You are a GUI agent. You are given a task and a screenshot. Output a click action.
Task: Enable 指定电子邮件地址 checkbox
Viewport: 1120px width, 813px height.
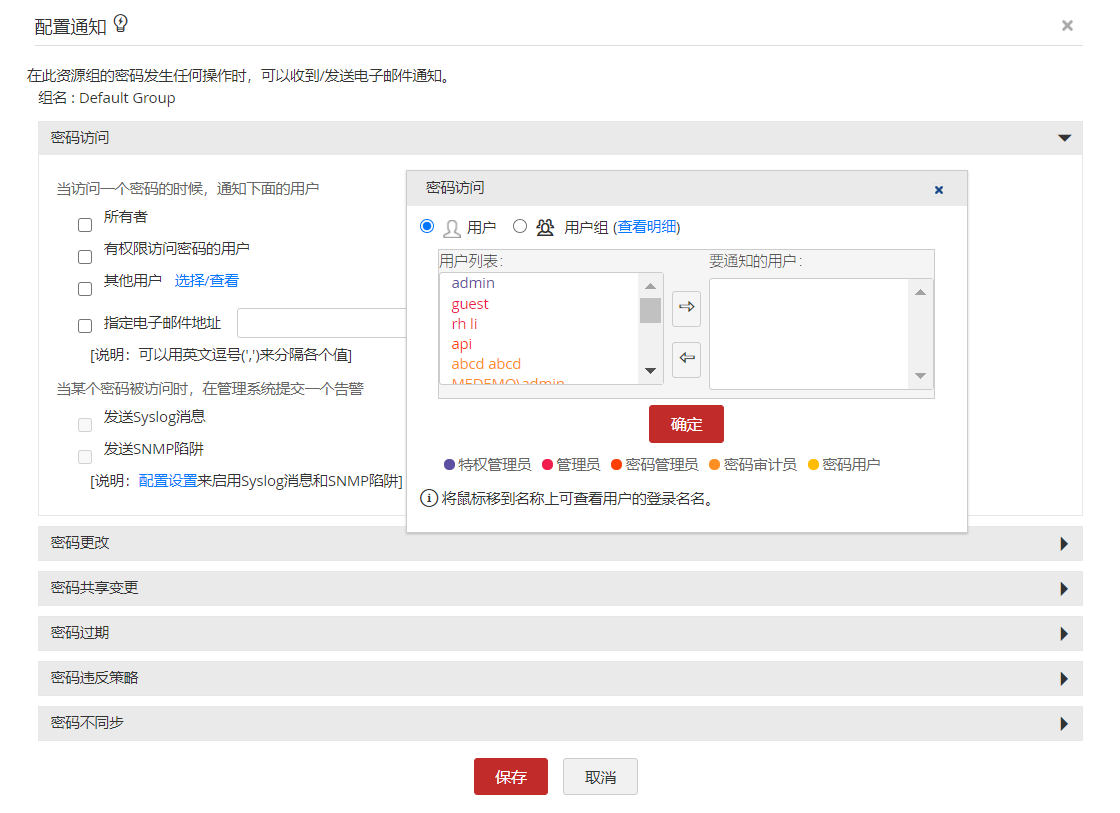pyautogui.click(x=85, y=326)
